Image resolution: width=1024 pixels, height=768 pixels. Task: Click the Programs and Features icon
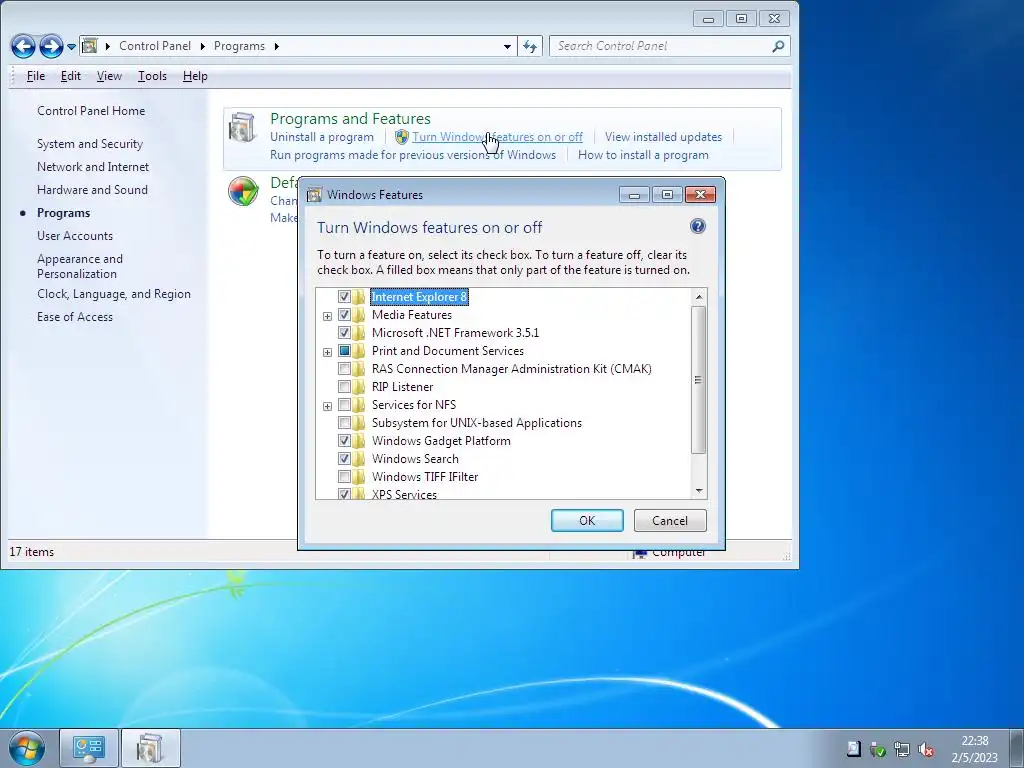pyautogui.click(x=242, y=127)
